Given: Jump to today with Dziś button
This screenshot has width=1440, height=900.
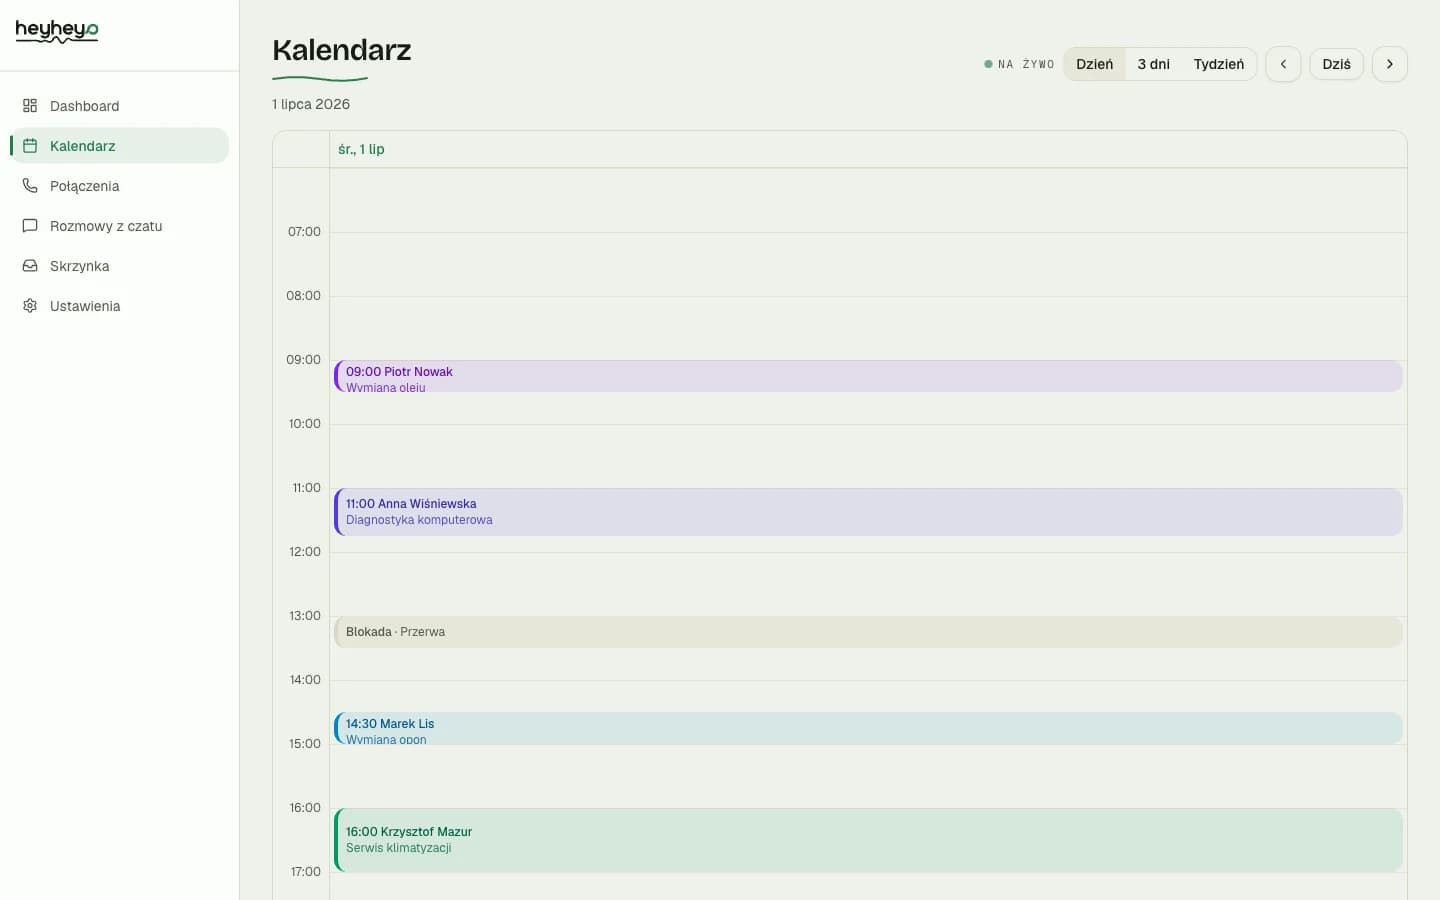Looking at the screenshot, I should click(1336, 64).
